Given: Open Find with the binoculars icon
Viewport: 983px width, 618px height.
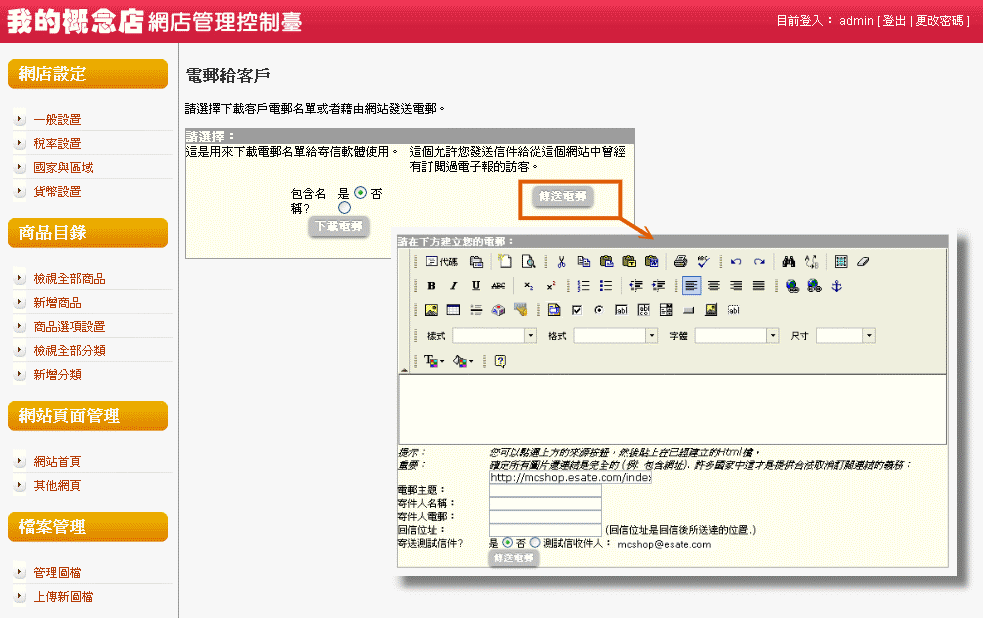Looking at the screenshot, I should point(789,262).
